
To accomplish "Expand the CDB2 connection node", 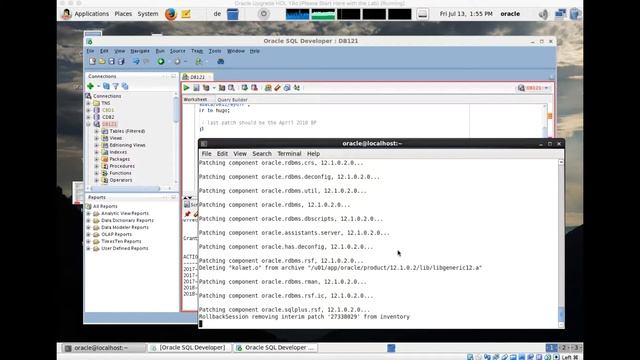I will (x=89, y=117).
